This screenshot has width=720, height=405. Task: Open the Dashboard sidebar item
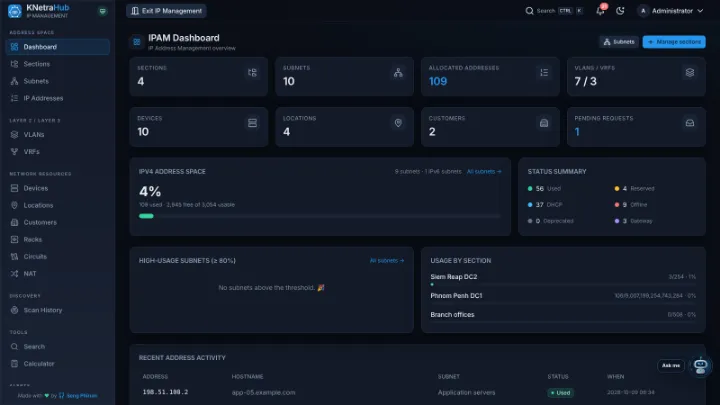[57, 47]
